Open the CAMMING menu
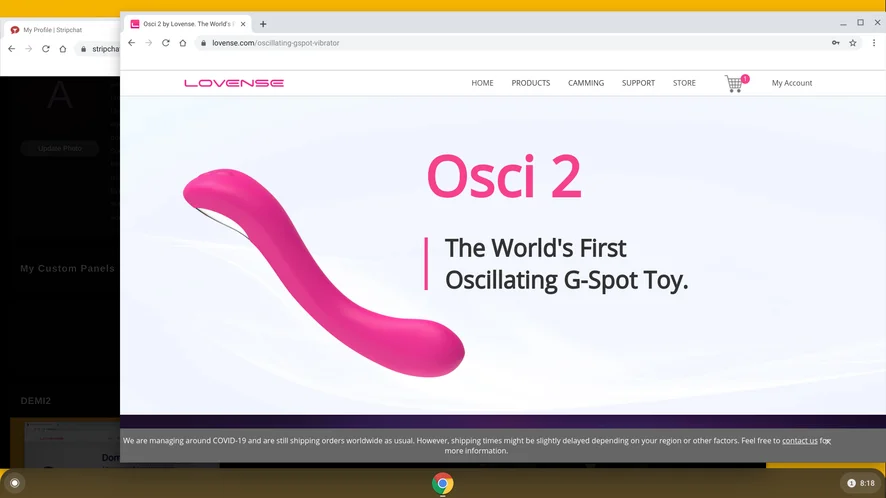This screenshot has width=886, height=498. tap(586, 83)
